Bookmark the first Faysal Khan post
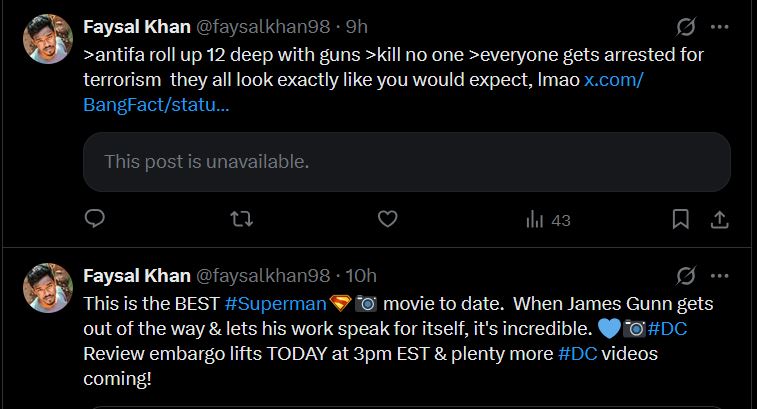 [680, 220]
